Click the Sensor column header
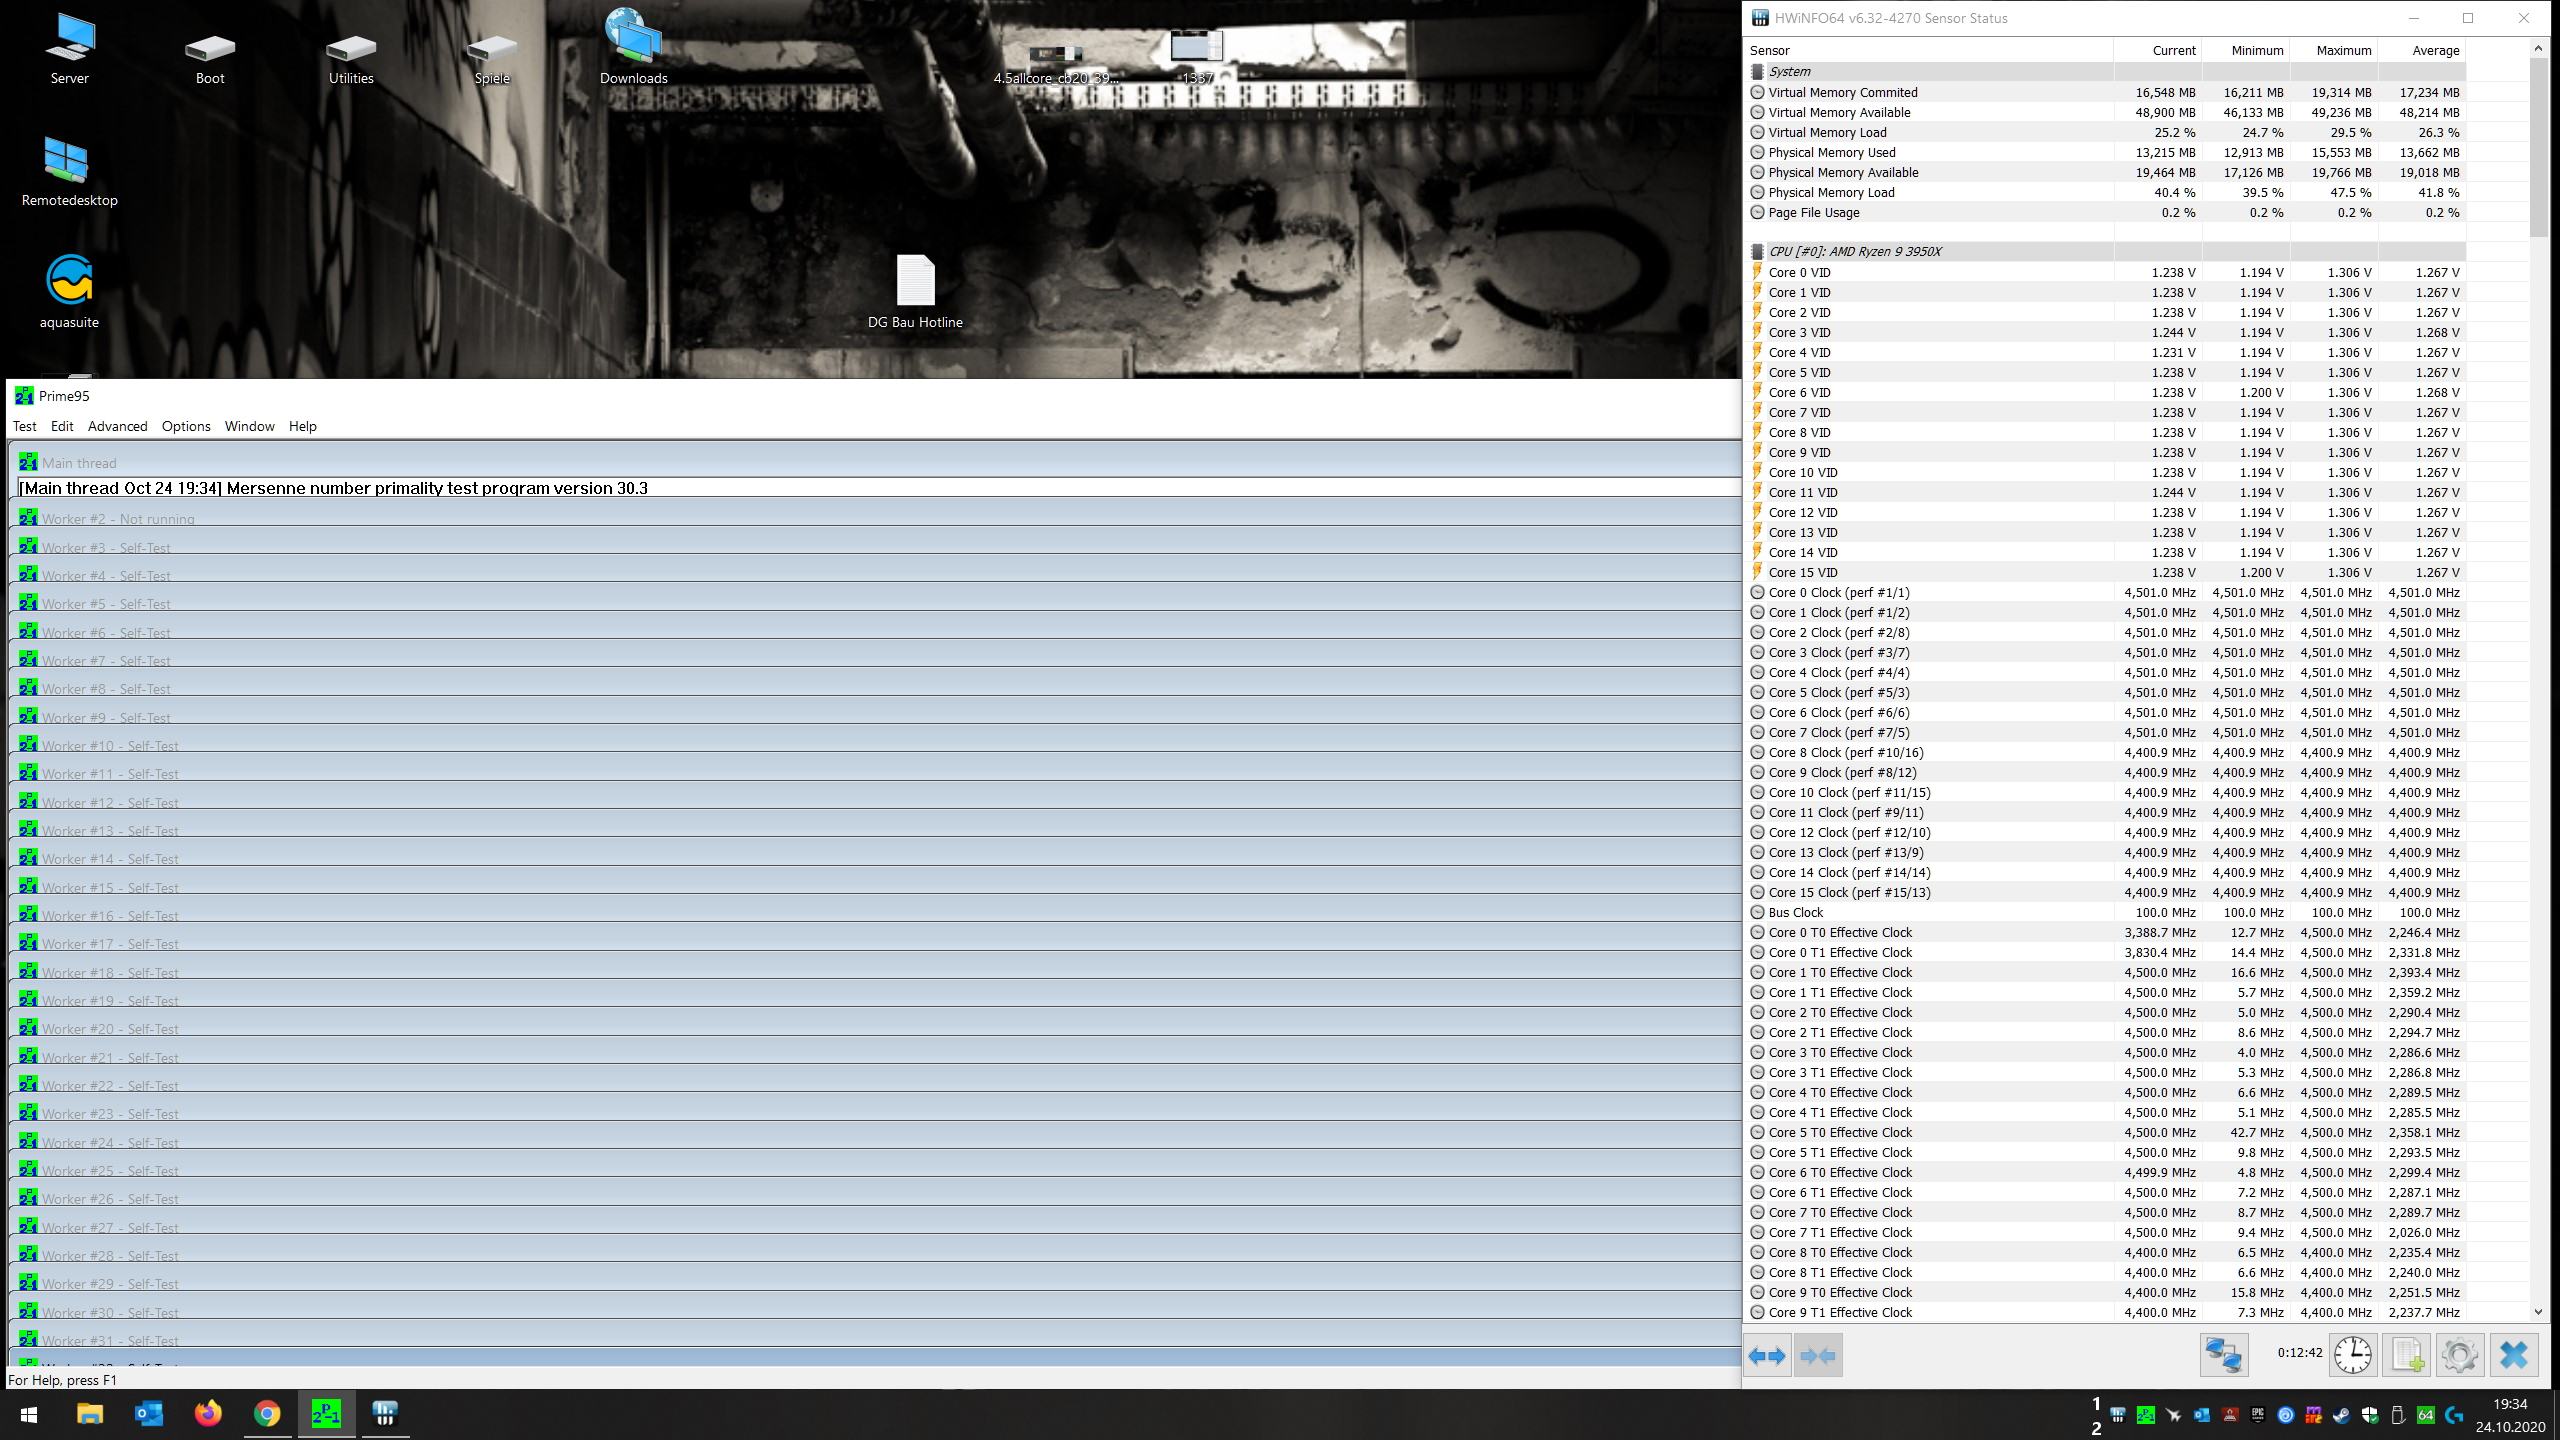Screen dimensions: 2560x1440 (1929, 50)
